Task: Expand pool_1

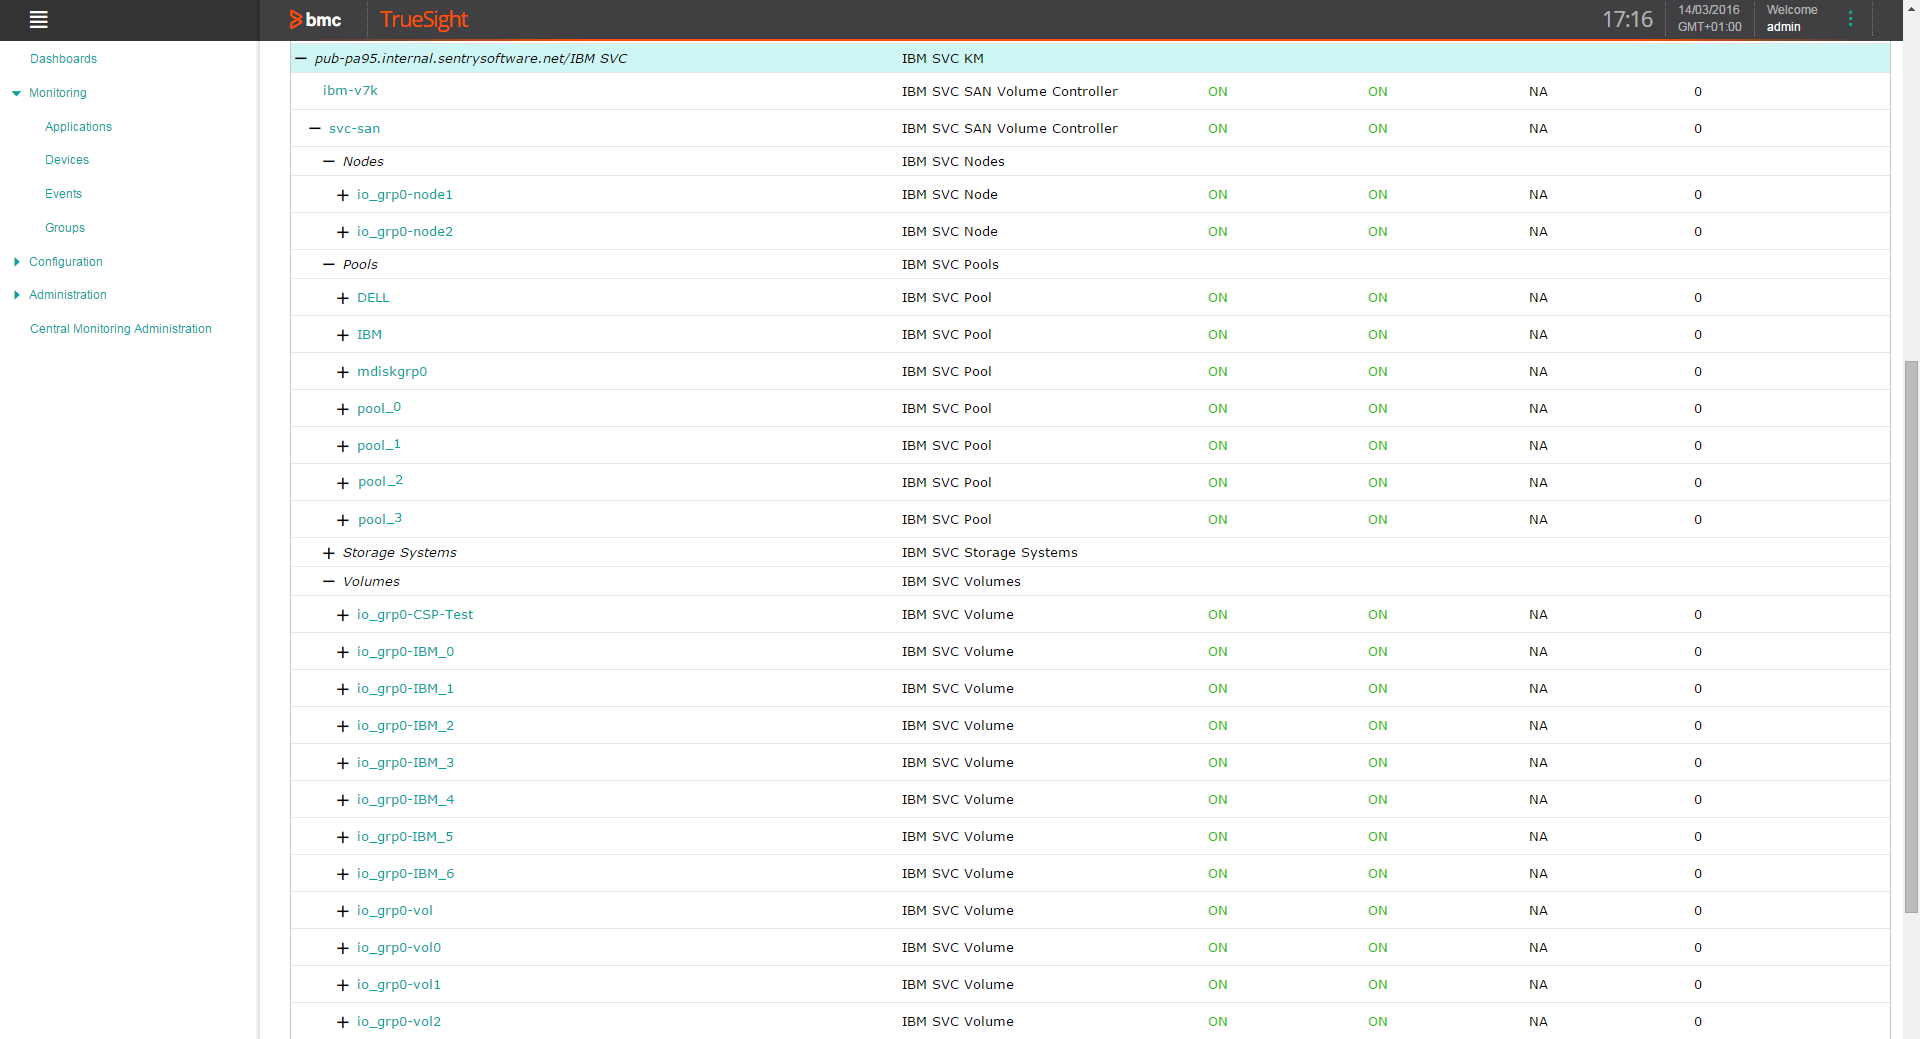Action: [343, 446]
